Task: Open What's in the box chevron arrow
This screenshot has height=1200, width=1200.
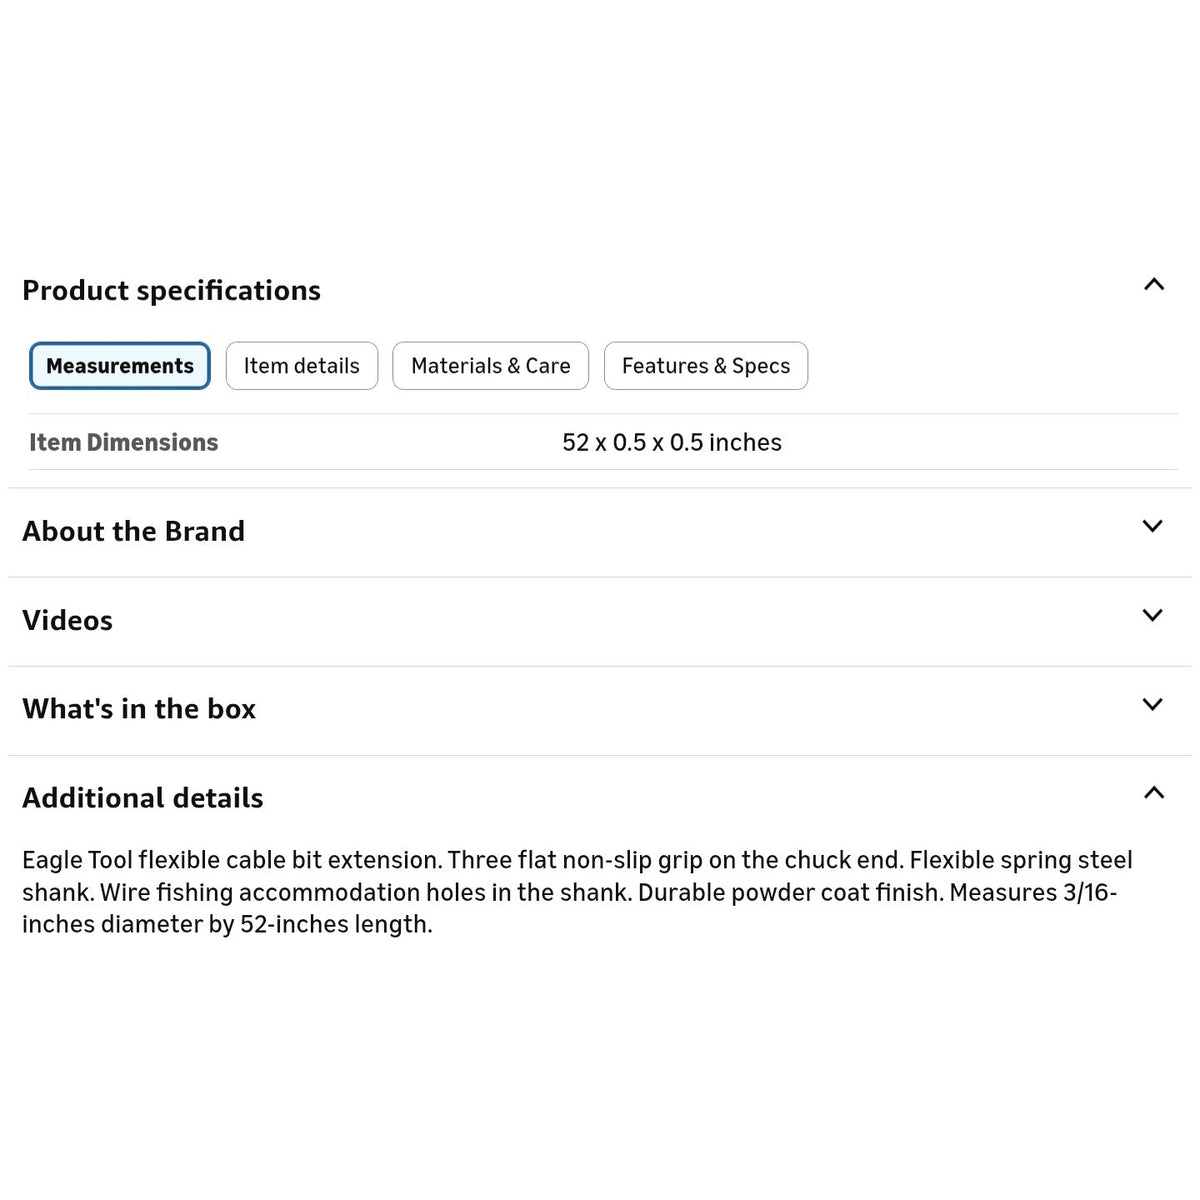Action: pos(1153,704)
